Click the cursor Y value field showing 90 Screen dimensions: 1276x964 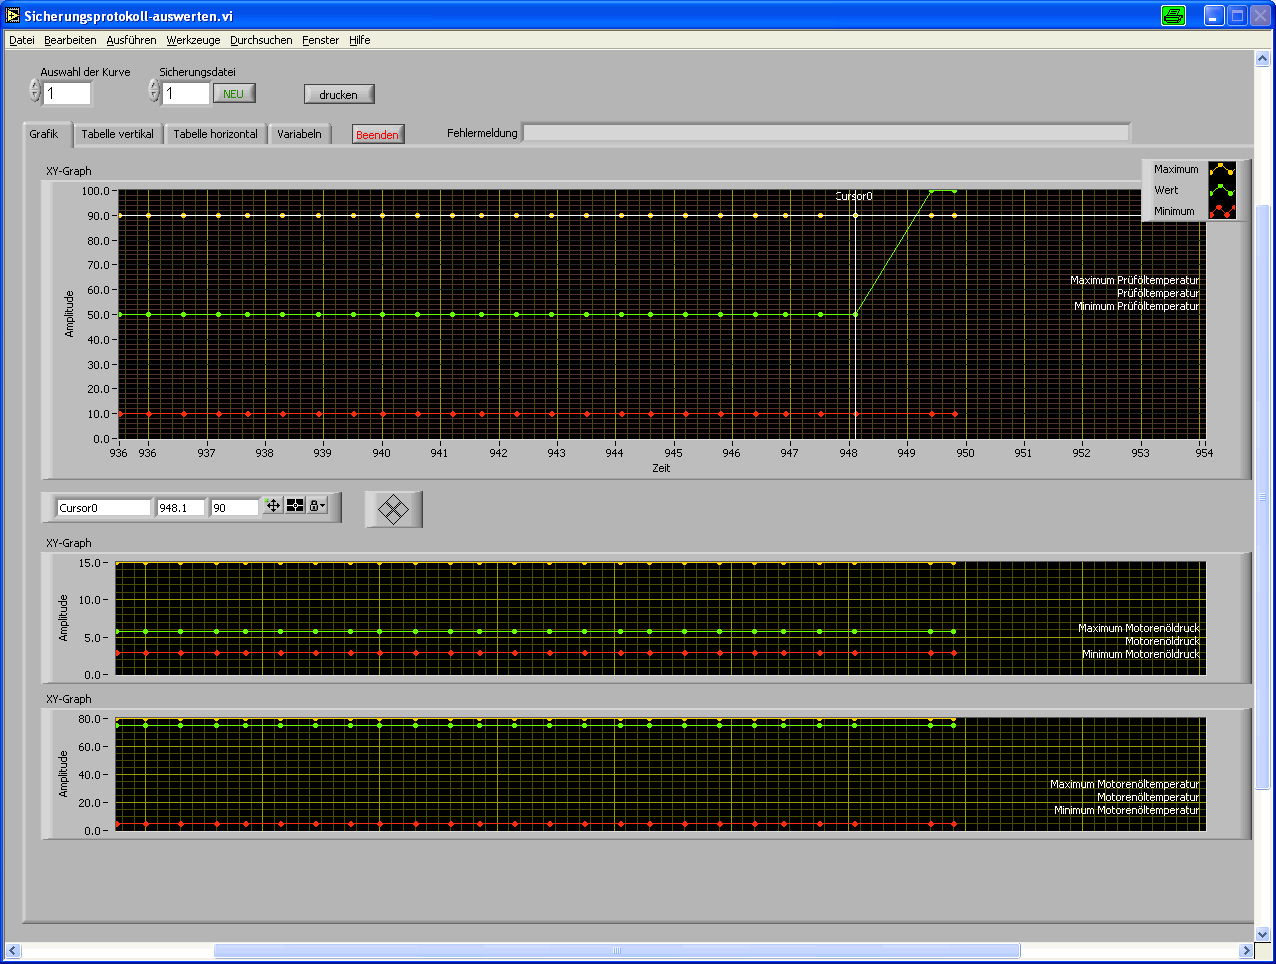[x=235, y=508]
